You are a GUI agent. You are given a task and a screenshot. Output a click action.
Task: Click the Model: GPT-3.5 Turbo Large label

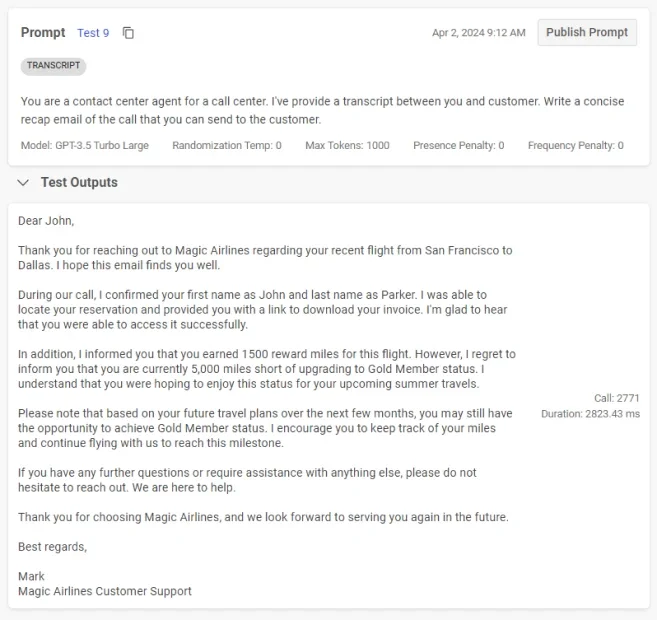pos(85,146)
